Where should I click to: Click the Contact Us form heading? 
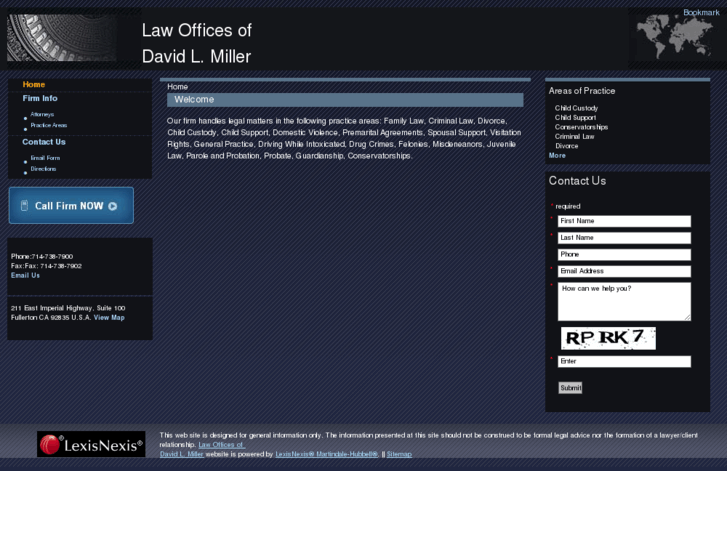pos(577,181)
